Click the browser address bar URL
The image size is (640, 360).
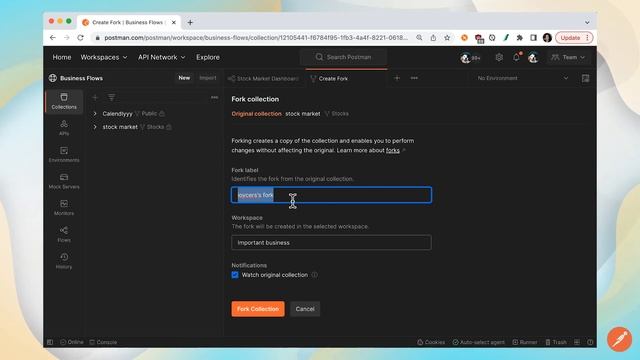point(255,38)
